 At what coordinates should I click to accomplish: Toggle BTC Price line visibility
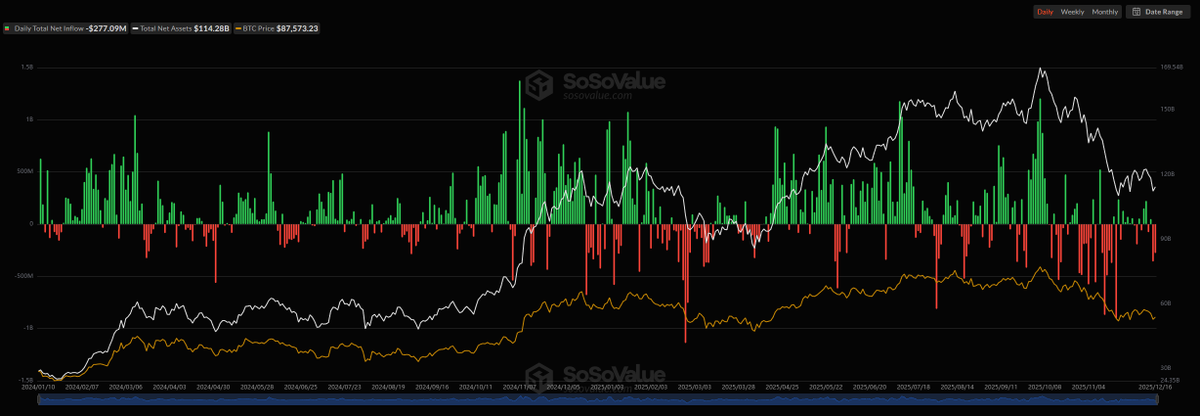[x=275, y=28]
